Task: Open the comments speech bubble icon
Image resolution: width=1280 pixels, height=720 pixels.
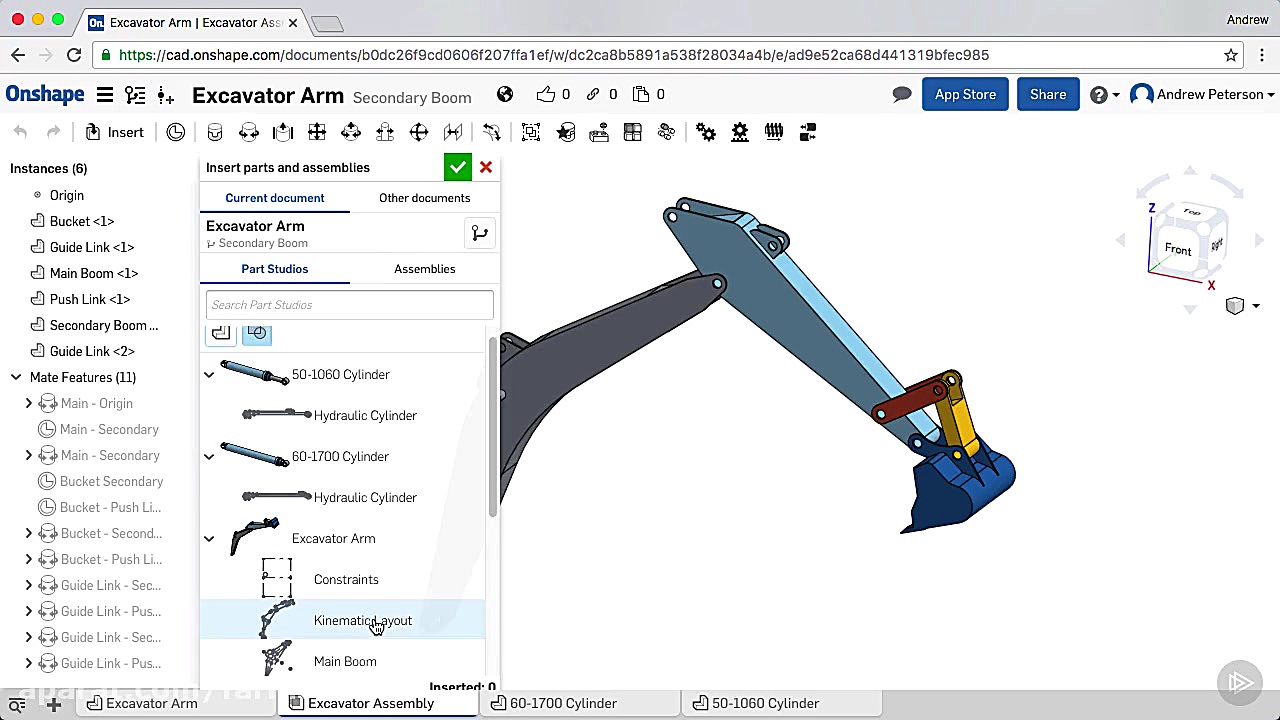Action: click(902, 94)
